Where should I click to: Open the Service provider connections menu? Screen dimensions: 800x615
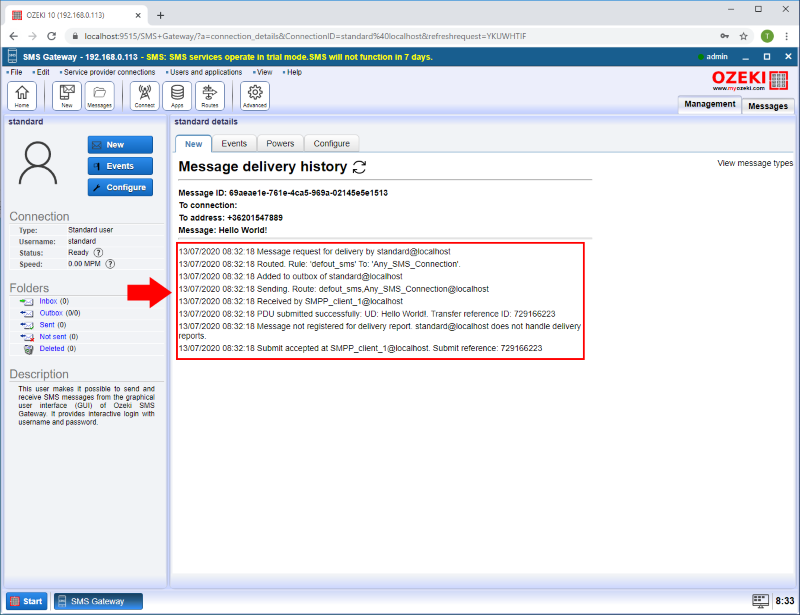point(109,72)
